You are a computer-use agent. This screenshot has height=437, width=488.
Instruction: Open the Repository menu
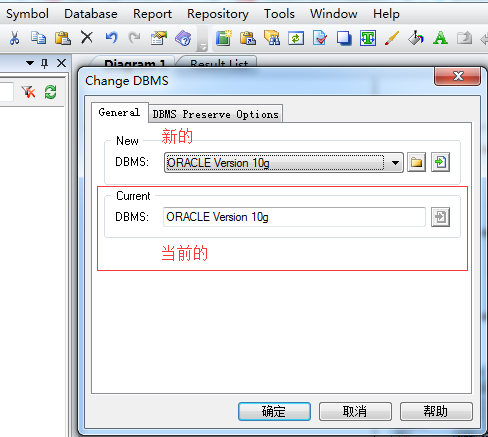tap(218, 14)
